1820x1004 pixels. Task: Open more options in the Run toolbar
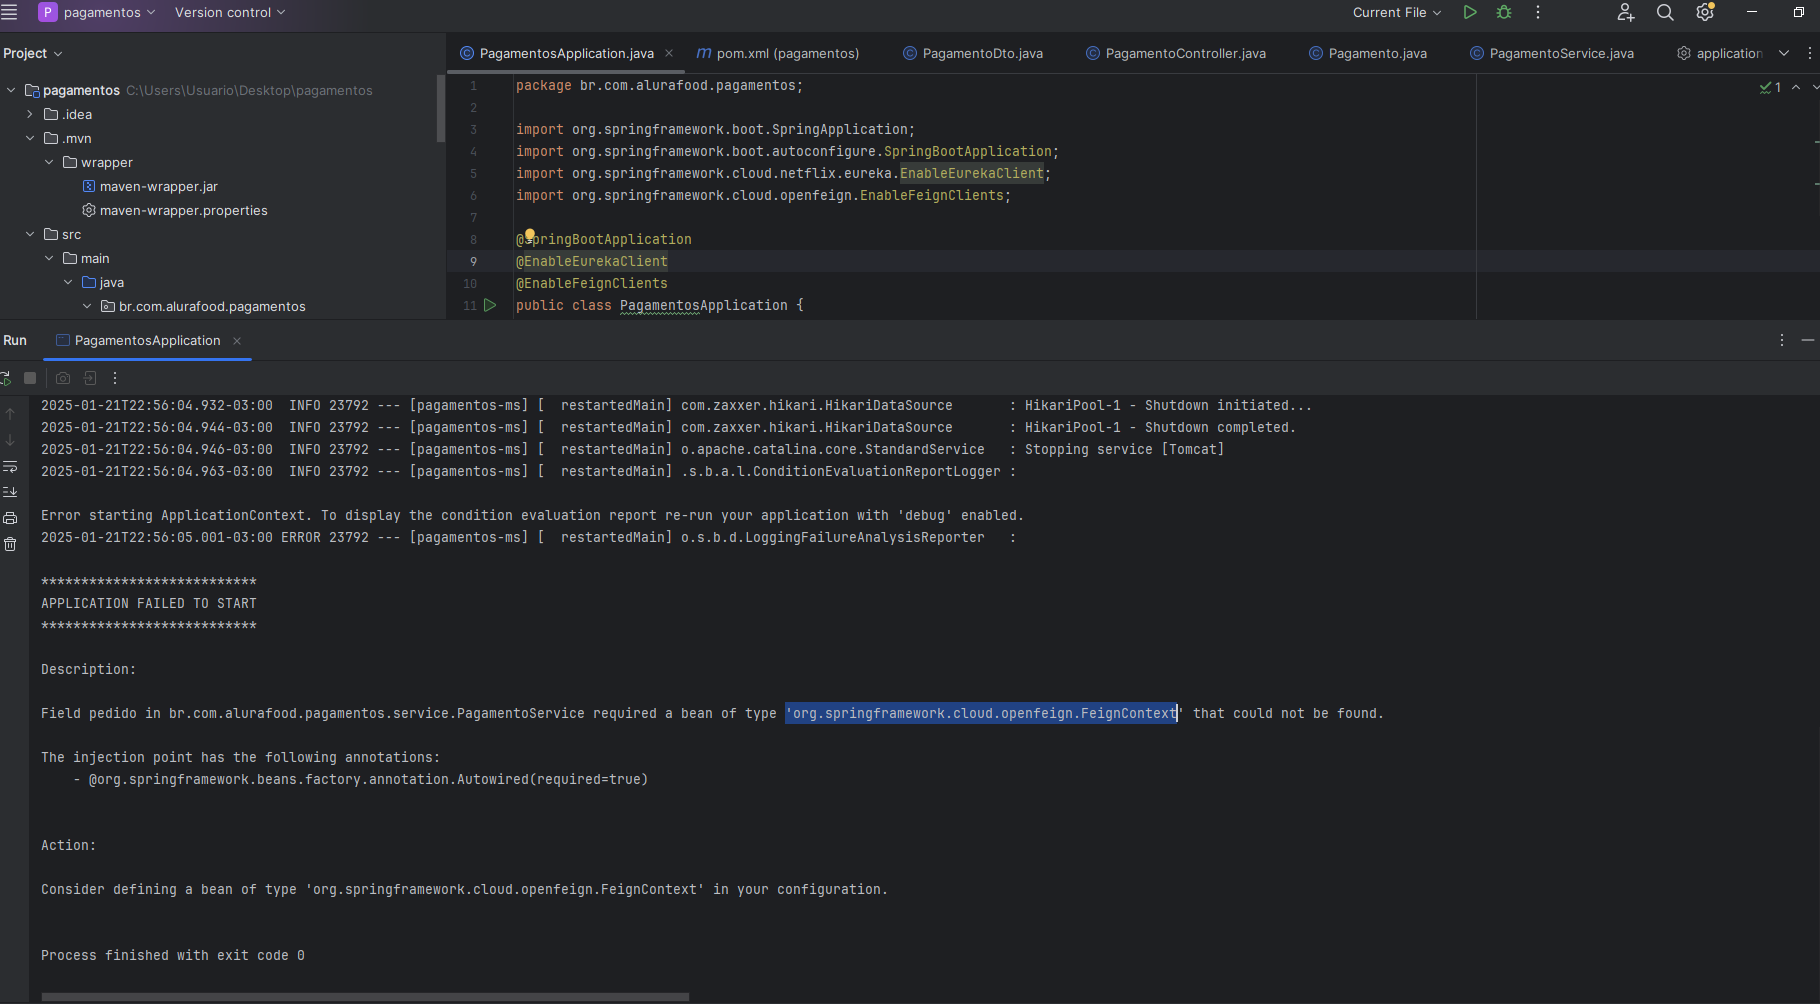pyautogui.click(x=115, y=378)
